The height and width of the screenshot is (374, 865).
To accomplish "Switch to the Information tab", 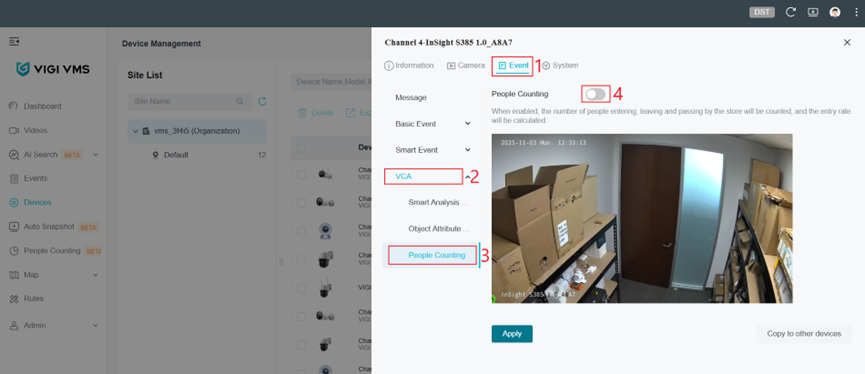I will point(409,65).
